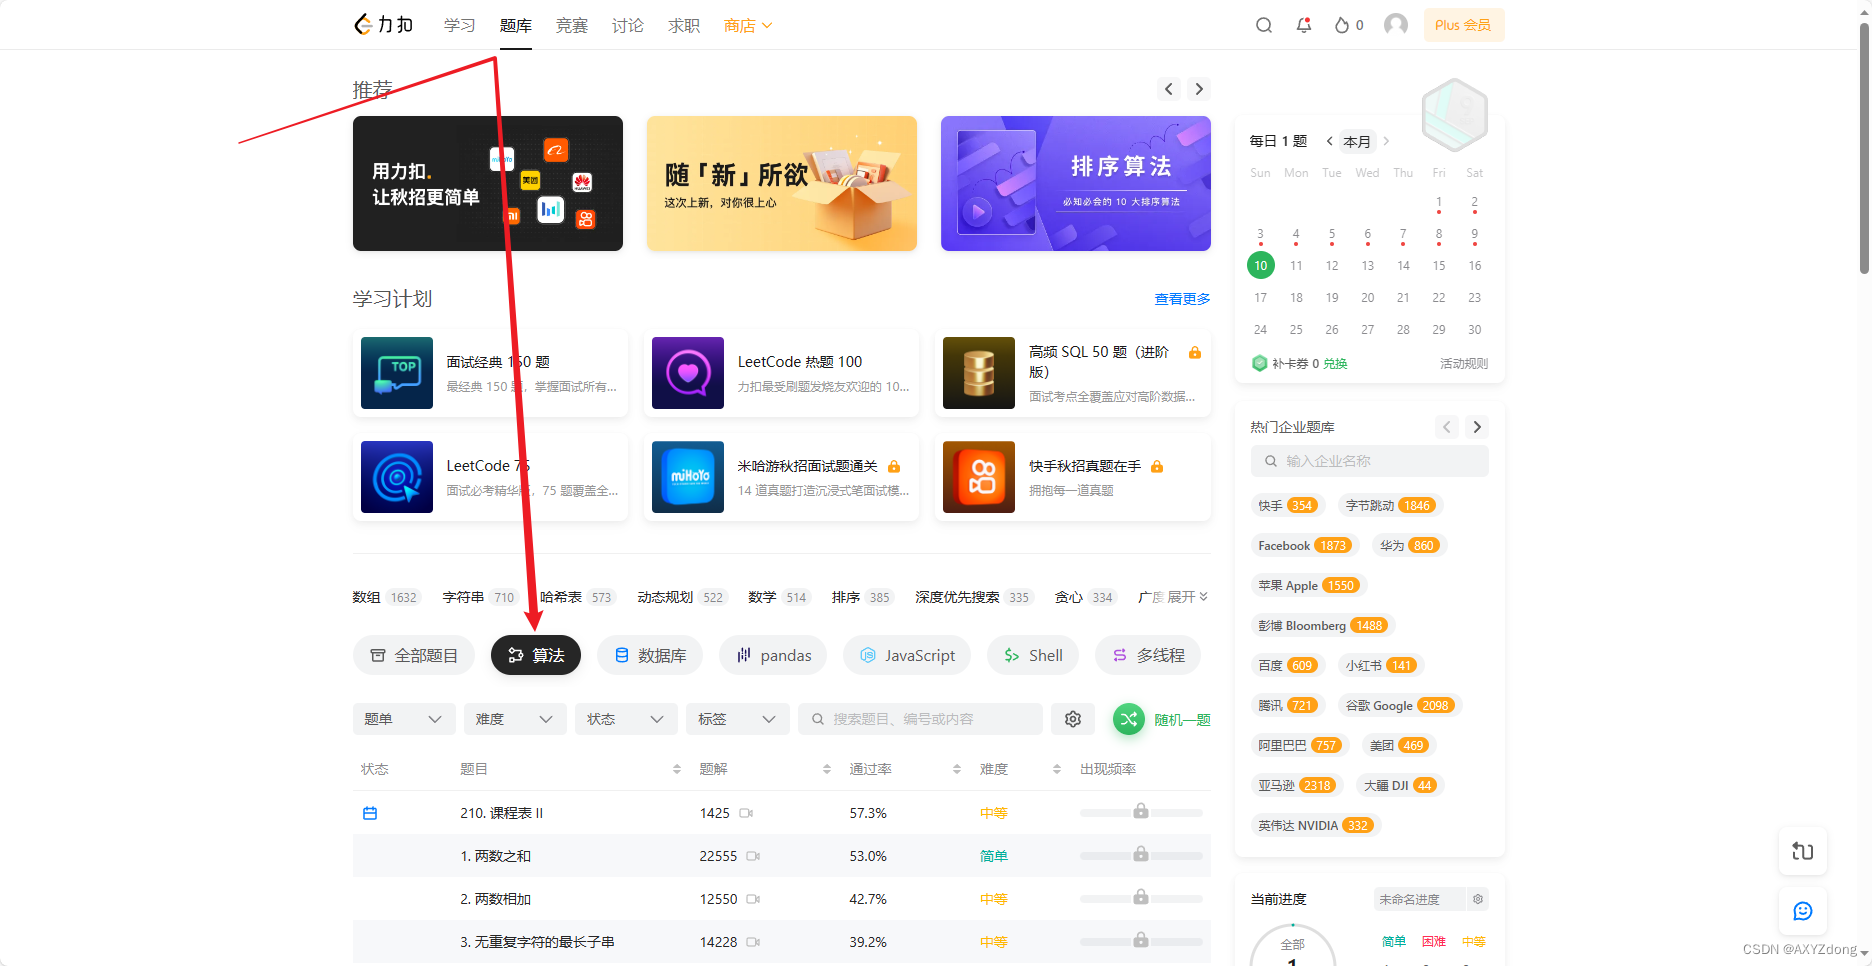Open the problem list settings gear
The image size is (1872, 966).
coord(1073,719)
